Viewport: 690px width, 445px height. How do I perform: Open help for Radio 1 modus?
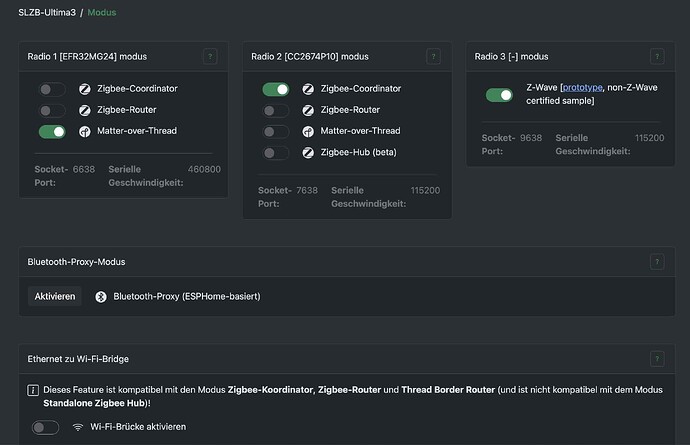click(209, 57)
